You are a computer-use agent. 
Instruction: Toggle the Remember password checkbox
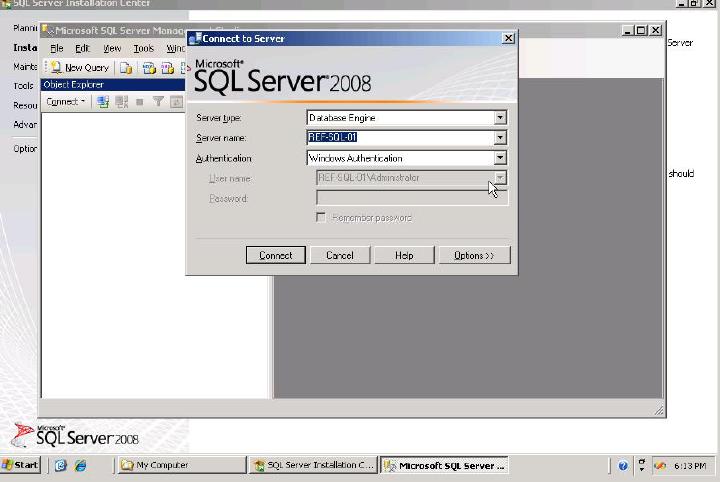[321, 217]
